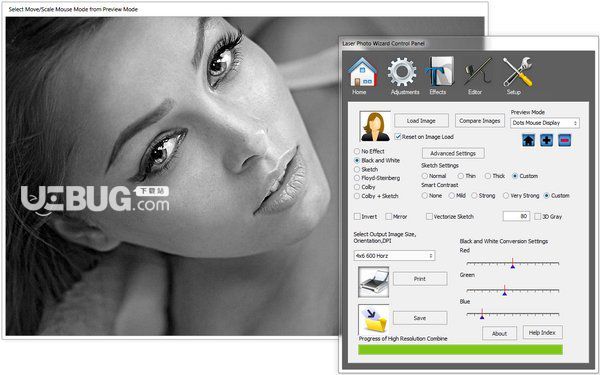600x375 pixels.
Task: Click the Advanced Settings button
Action: [x=453, y=153]
